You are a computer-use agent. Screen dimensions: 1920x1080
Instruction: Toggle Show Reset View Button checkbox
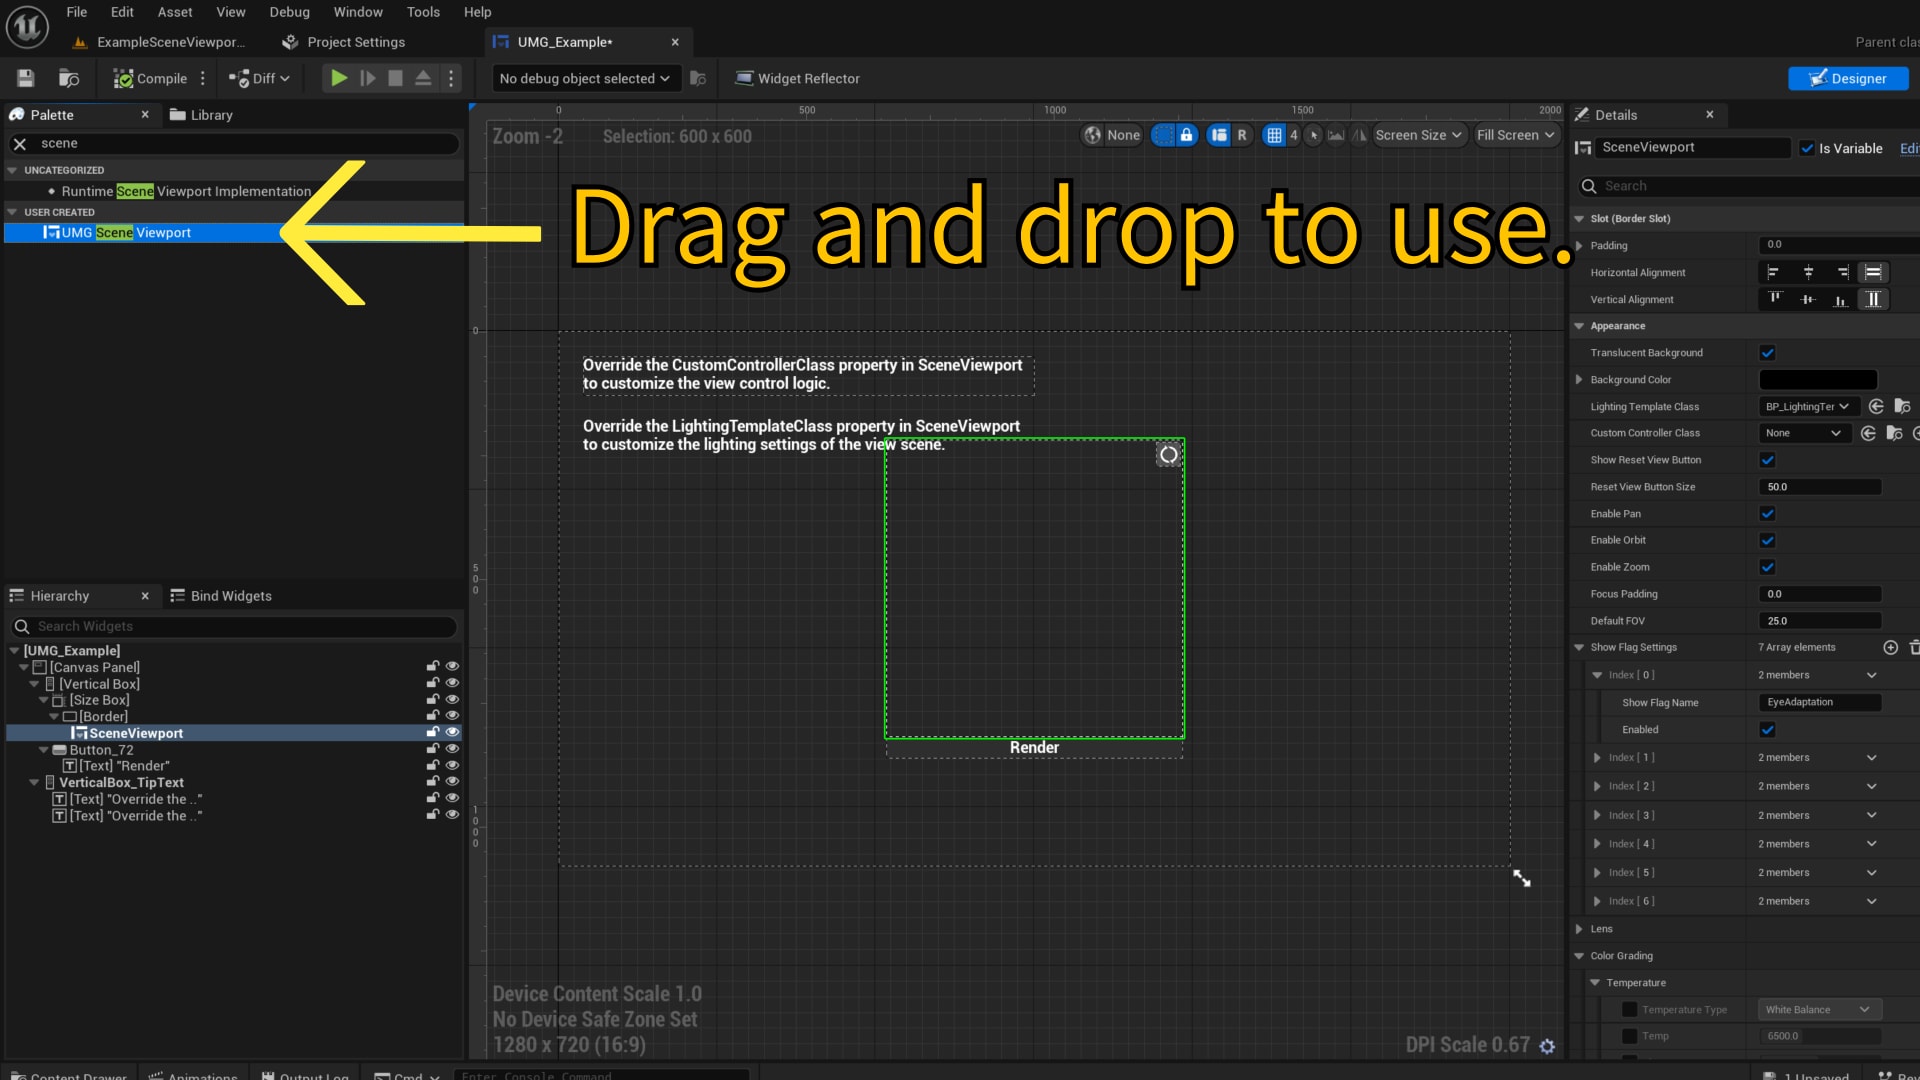pyautogui.click(x=1767, y=460)
